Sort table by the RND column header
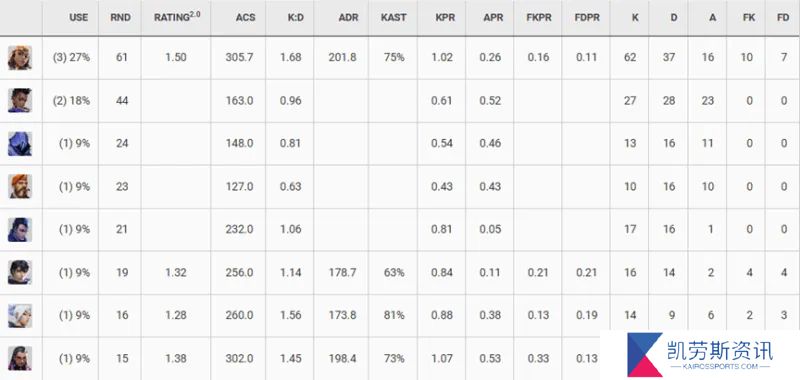 tap(120, 17)
